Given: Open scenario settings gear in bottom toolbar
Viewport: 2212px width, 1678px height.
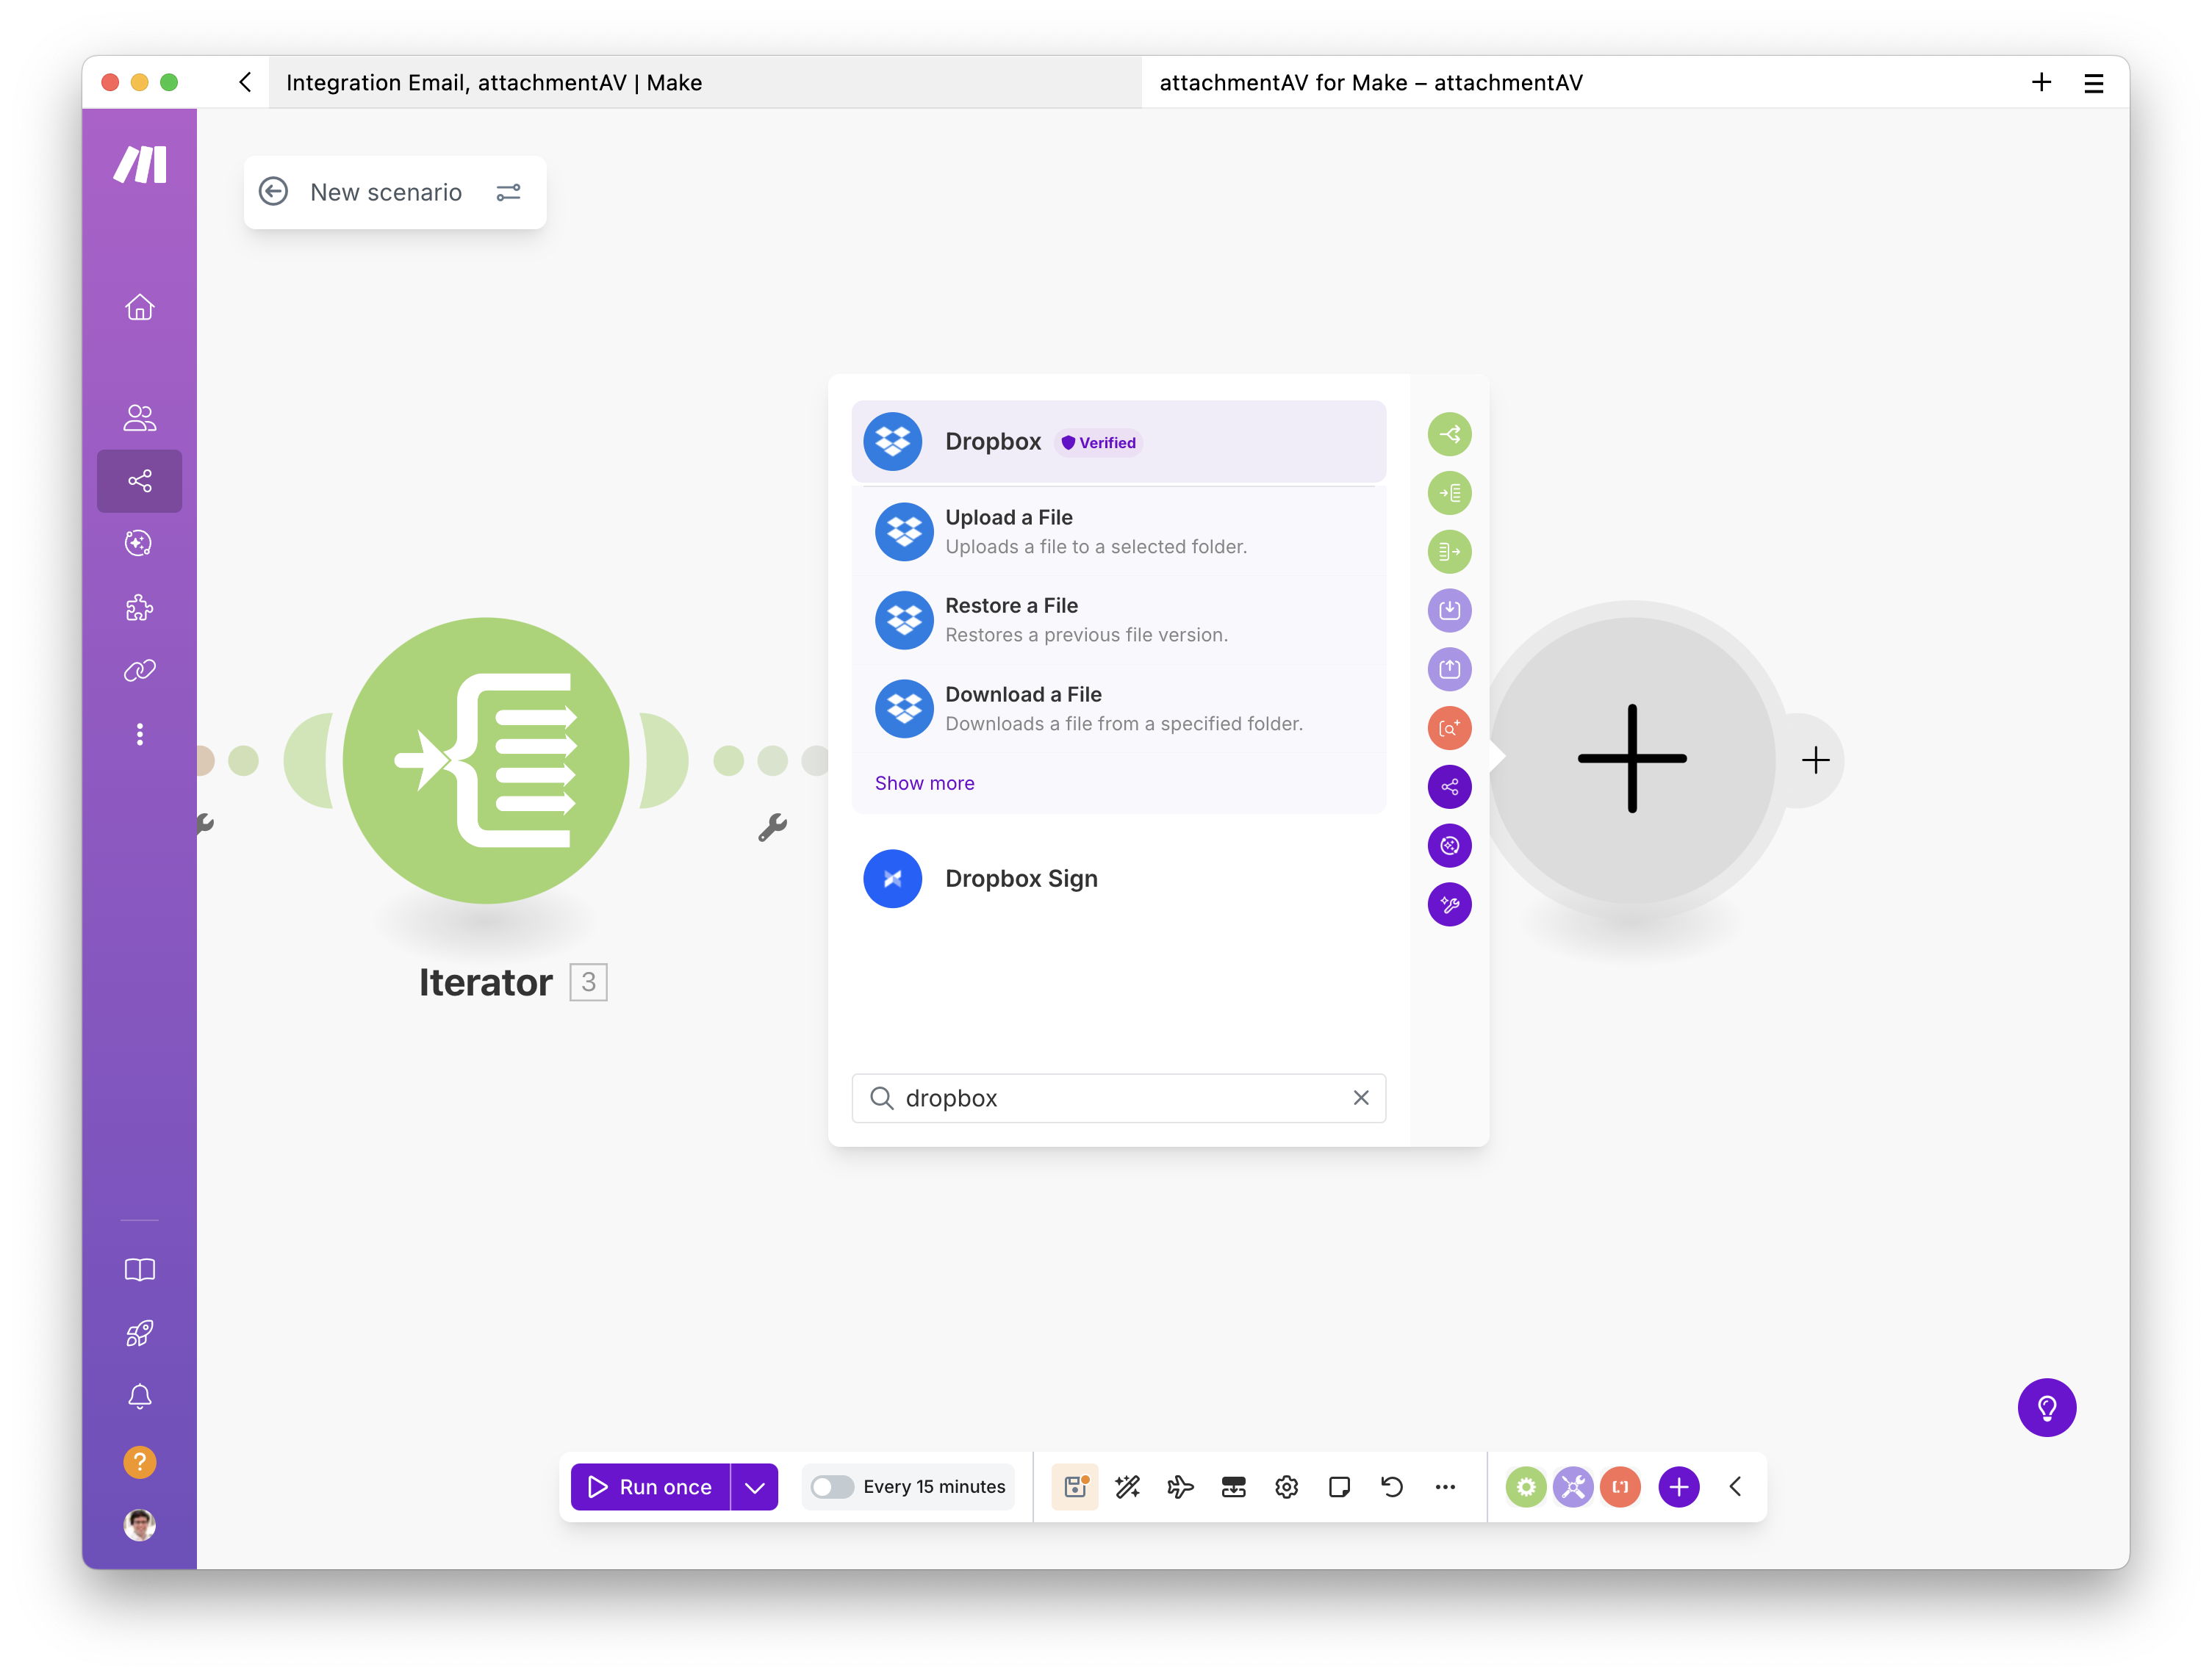Looking at the screenshot, I should (1287, 1487).
